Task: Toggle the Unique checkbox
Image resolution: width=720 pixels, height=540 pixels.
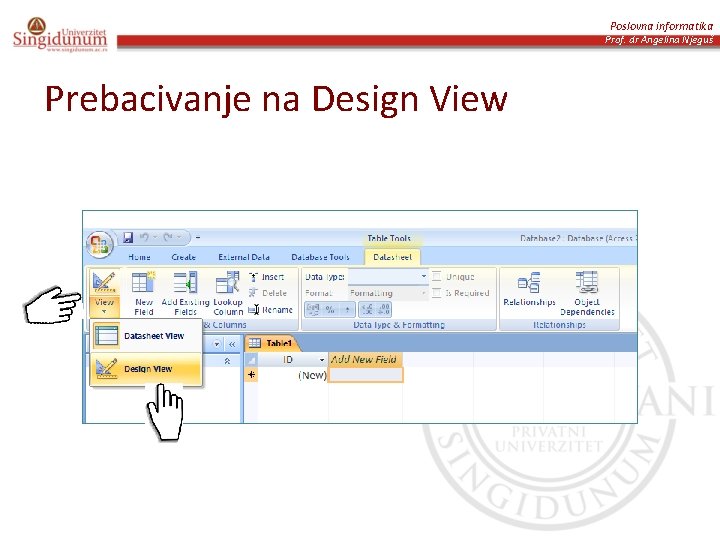Action: pos(437,276)
